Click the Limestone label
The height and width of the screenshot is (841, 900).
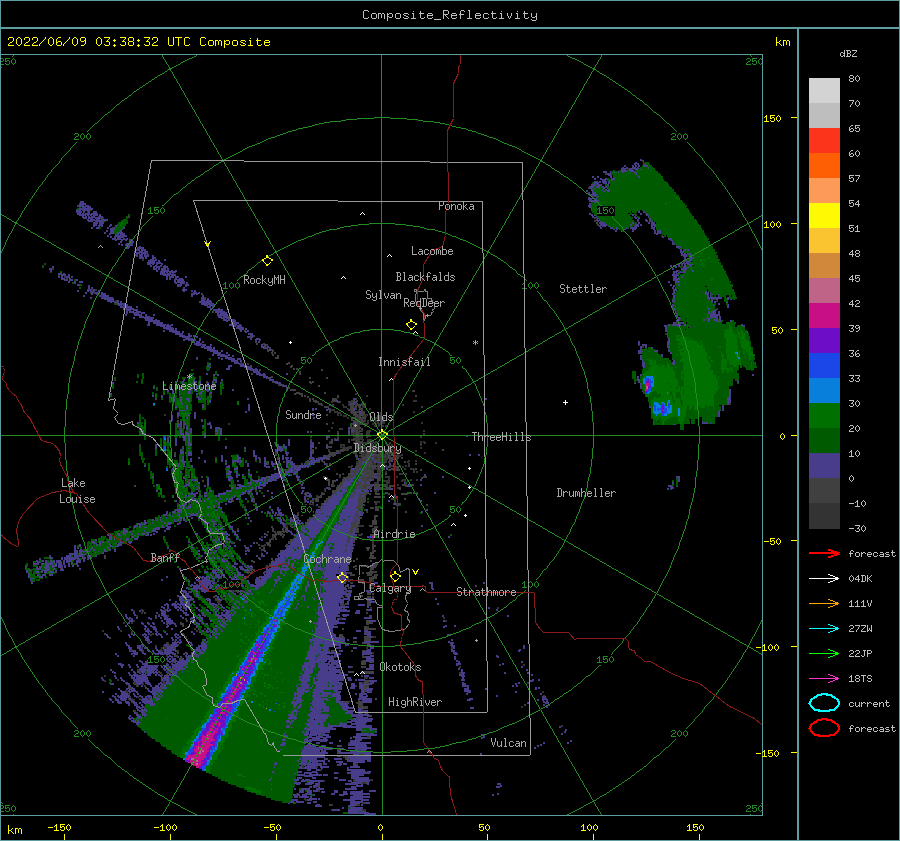tap(189, 386)
